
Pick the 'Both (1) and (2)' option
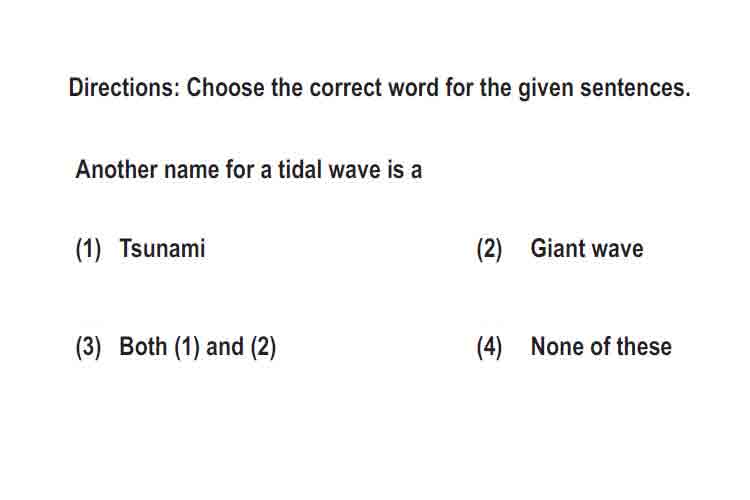(x=198, y=346)
